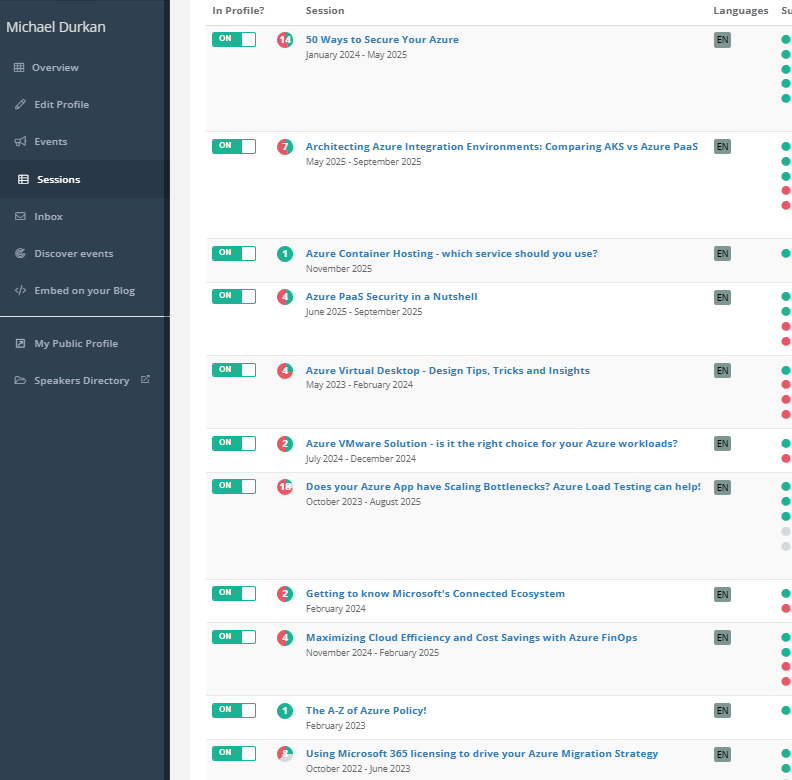Image resolution: width=792 pixels, height=780 pixels.
Task: Open the Speakers Directory menu item
Action: [81, 381]
